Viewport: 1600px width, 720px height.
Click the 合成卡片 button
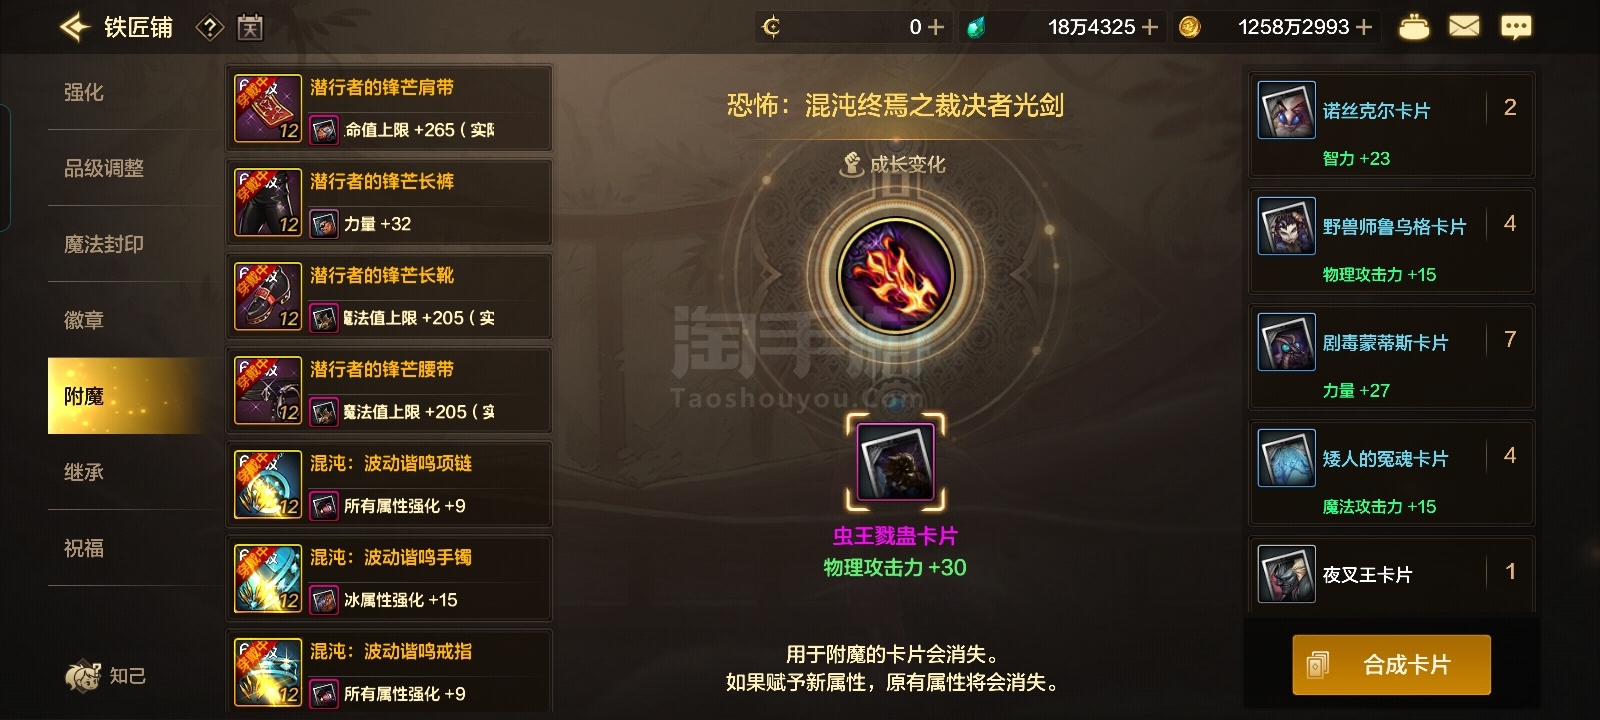tap(1392, 665)
